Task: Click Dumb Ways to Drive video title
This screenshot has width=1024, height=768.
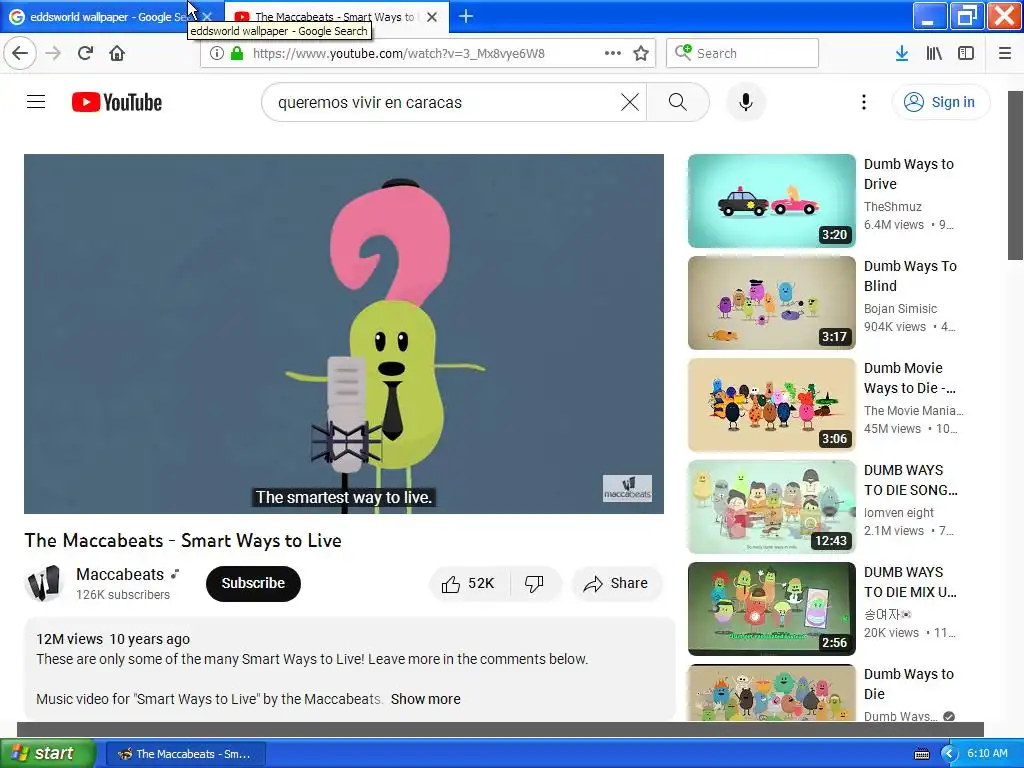Action: click(909, 174)
